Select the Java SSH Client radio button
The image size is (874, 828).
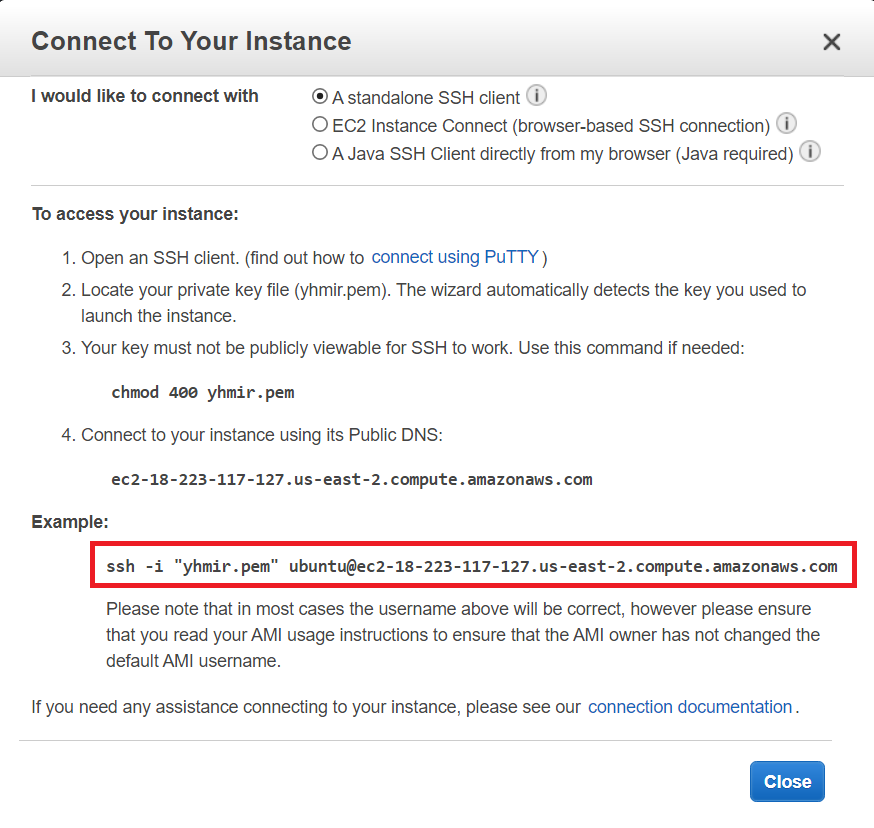point(320,153)
